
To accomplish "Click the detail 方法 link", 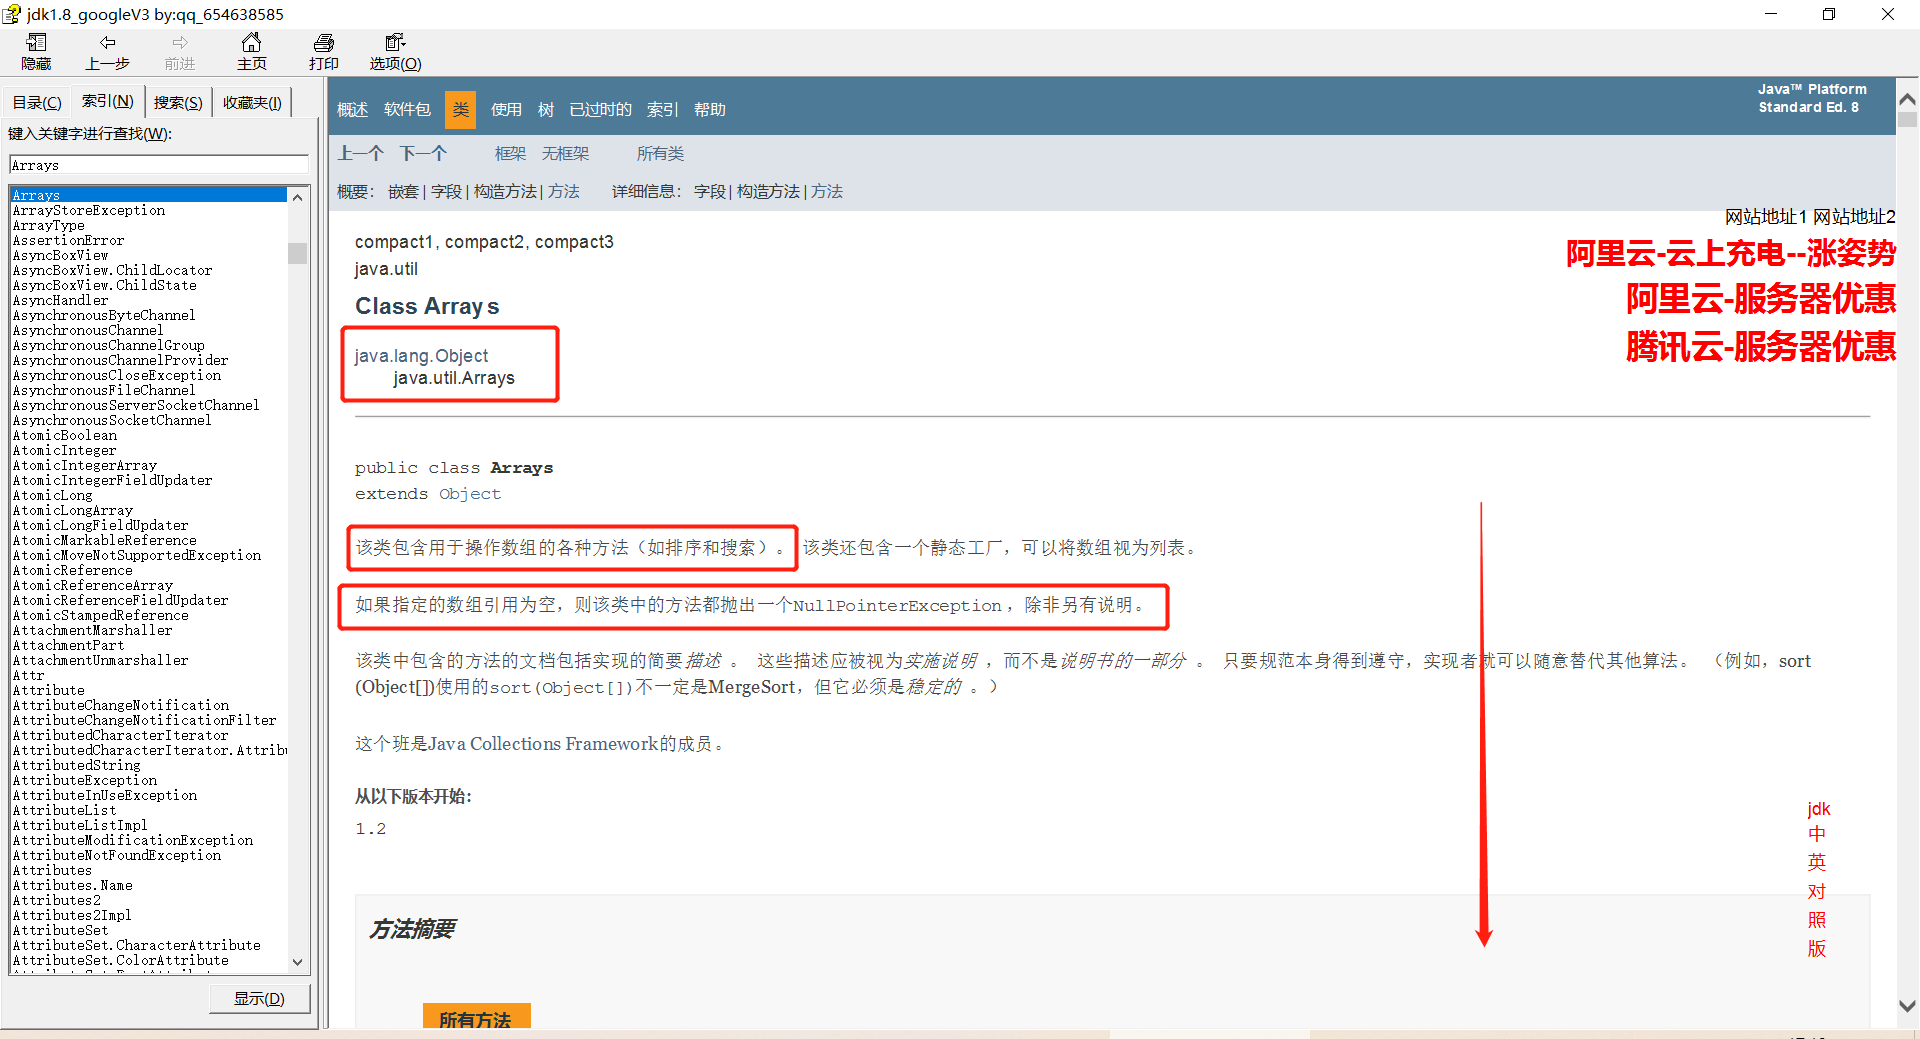I will coord(827,191).
